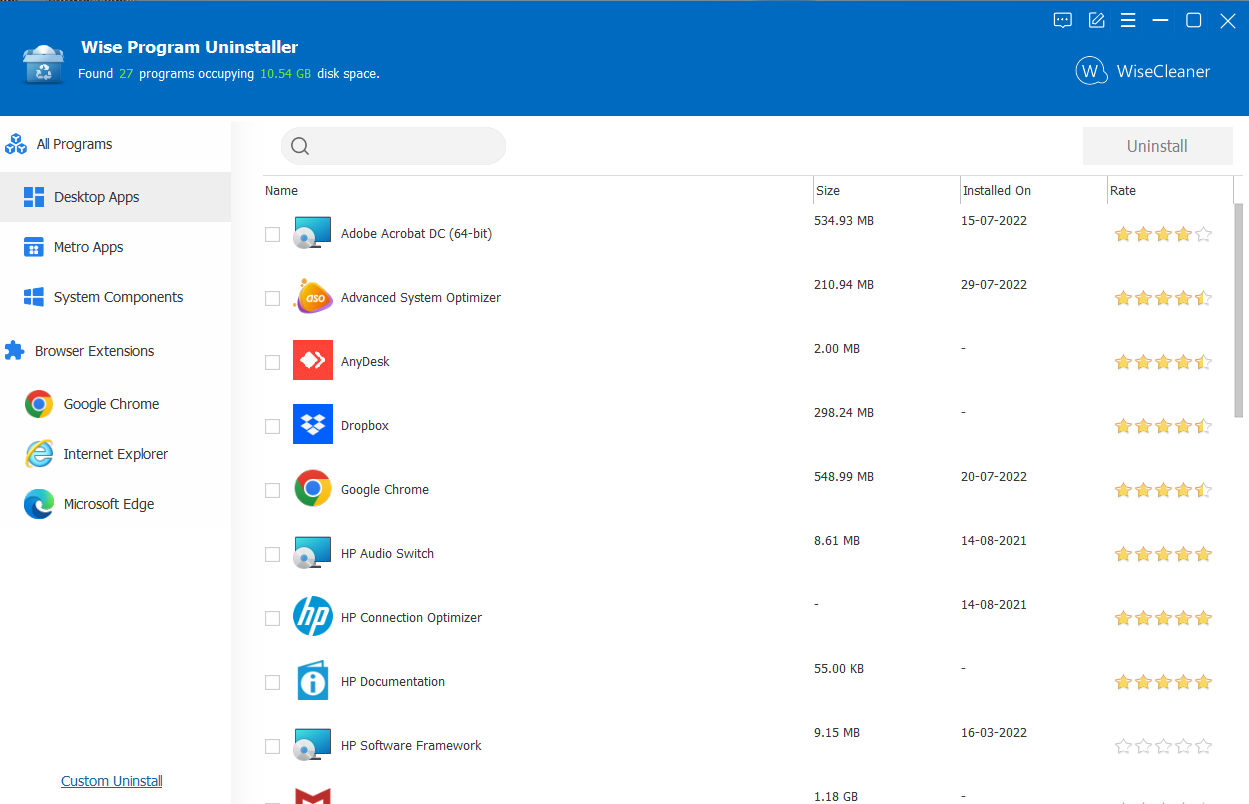Click the WiseCleaner logo
The height and width of the screenshot is (804, 1249).
[1090, 70]
